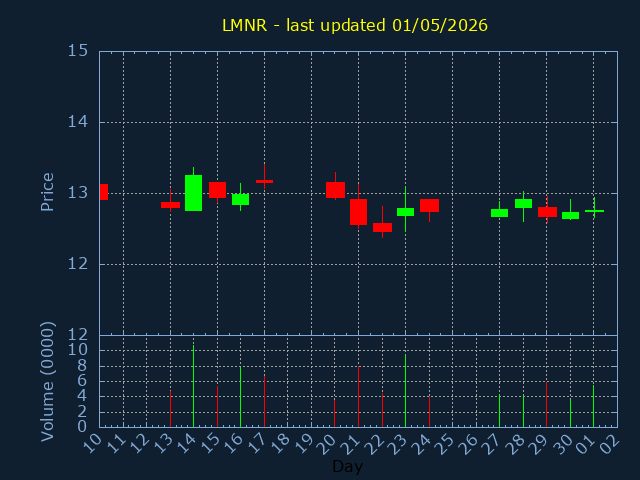Select the green candlestick for day 27
The image size is (640, 480).
click(x=500, y=213)
